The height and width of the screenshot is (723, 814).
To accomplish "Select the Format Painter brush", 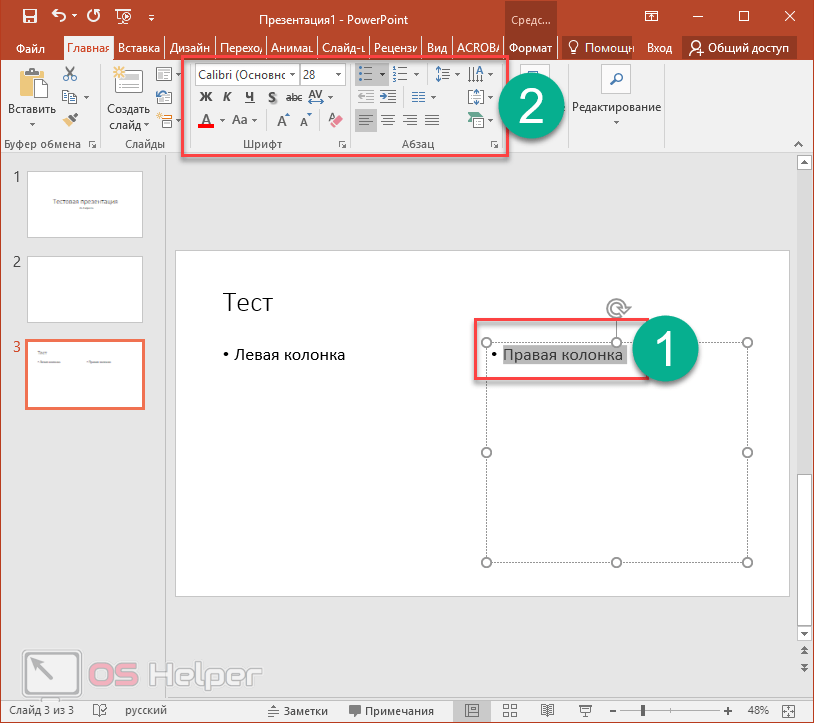I will tap(70, 120).
